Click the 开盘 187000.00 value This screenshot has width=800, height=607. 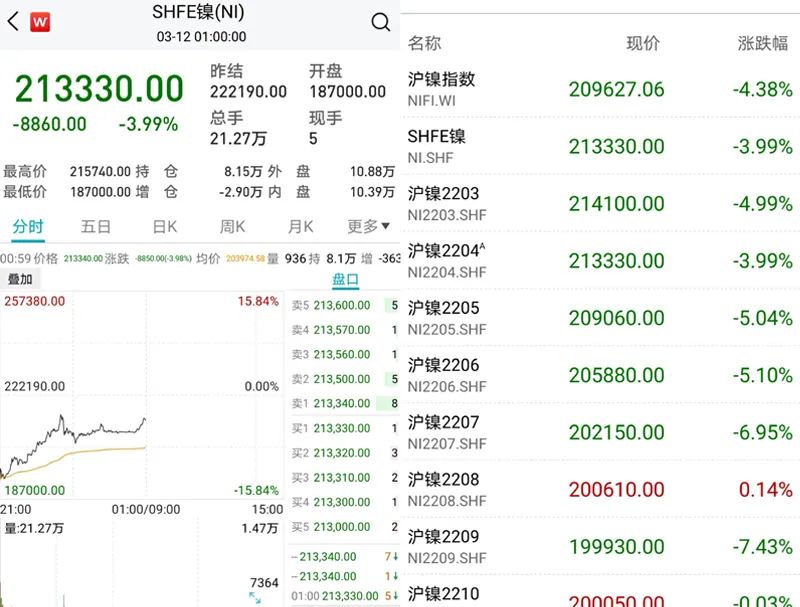tap(347, 92)
